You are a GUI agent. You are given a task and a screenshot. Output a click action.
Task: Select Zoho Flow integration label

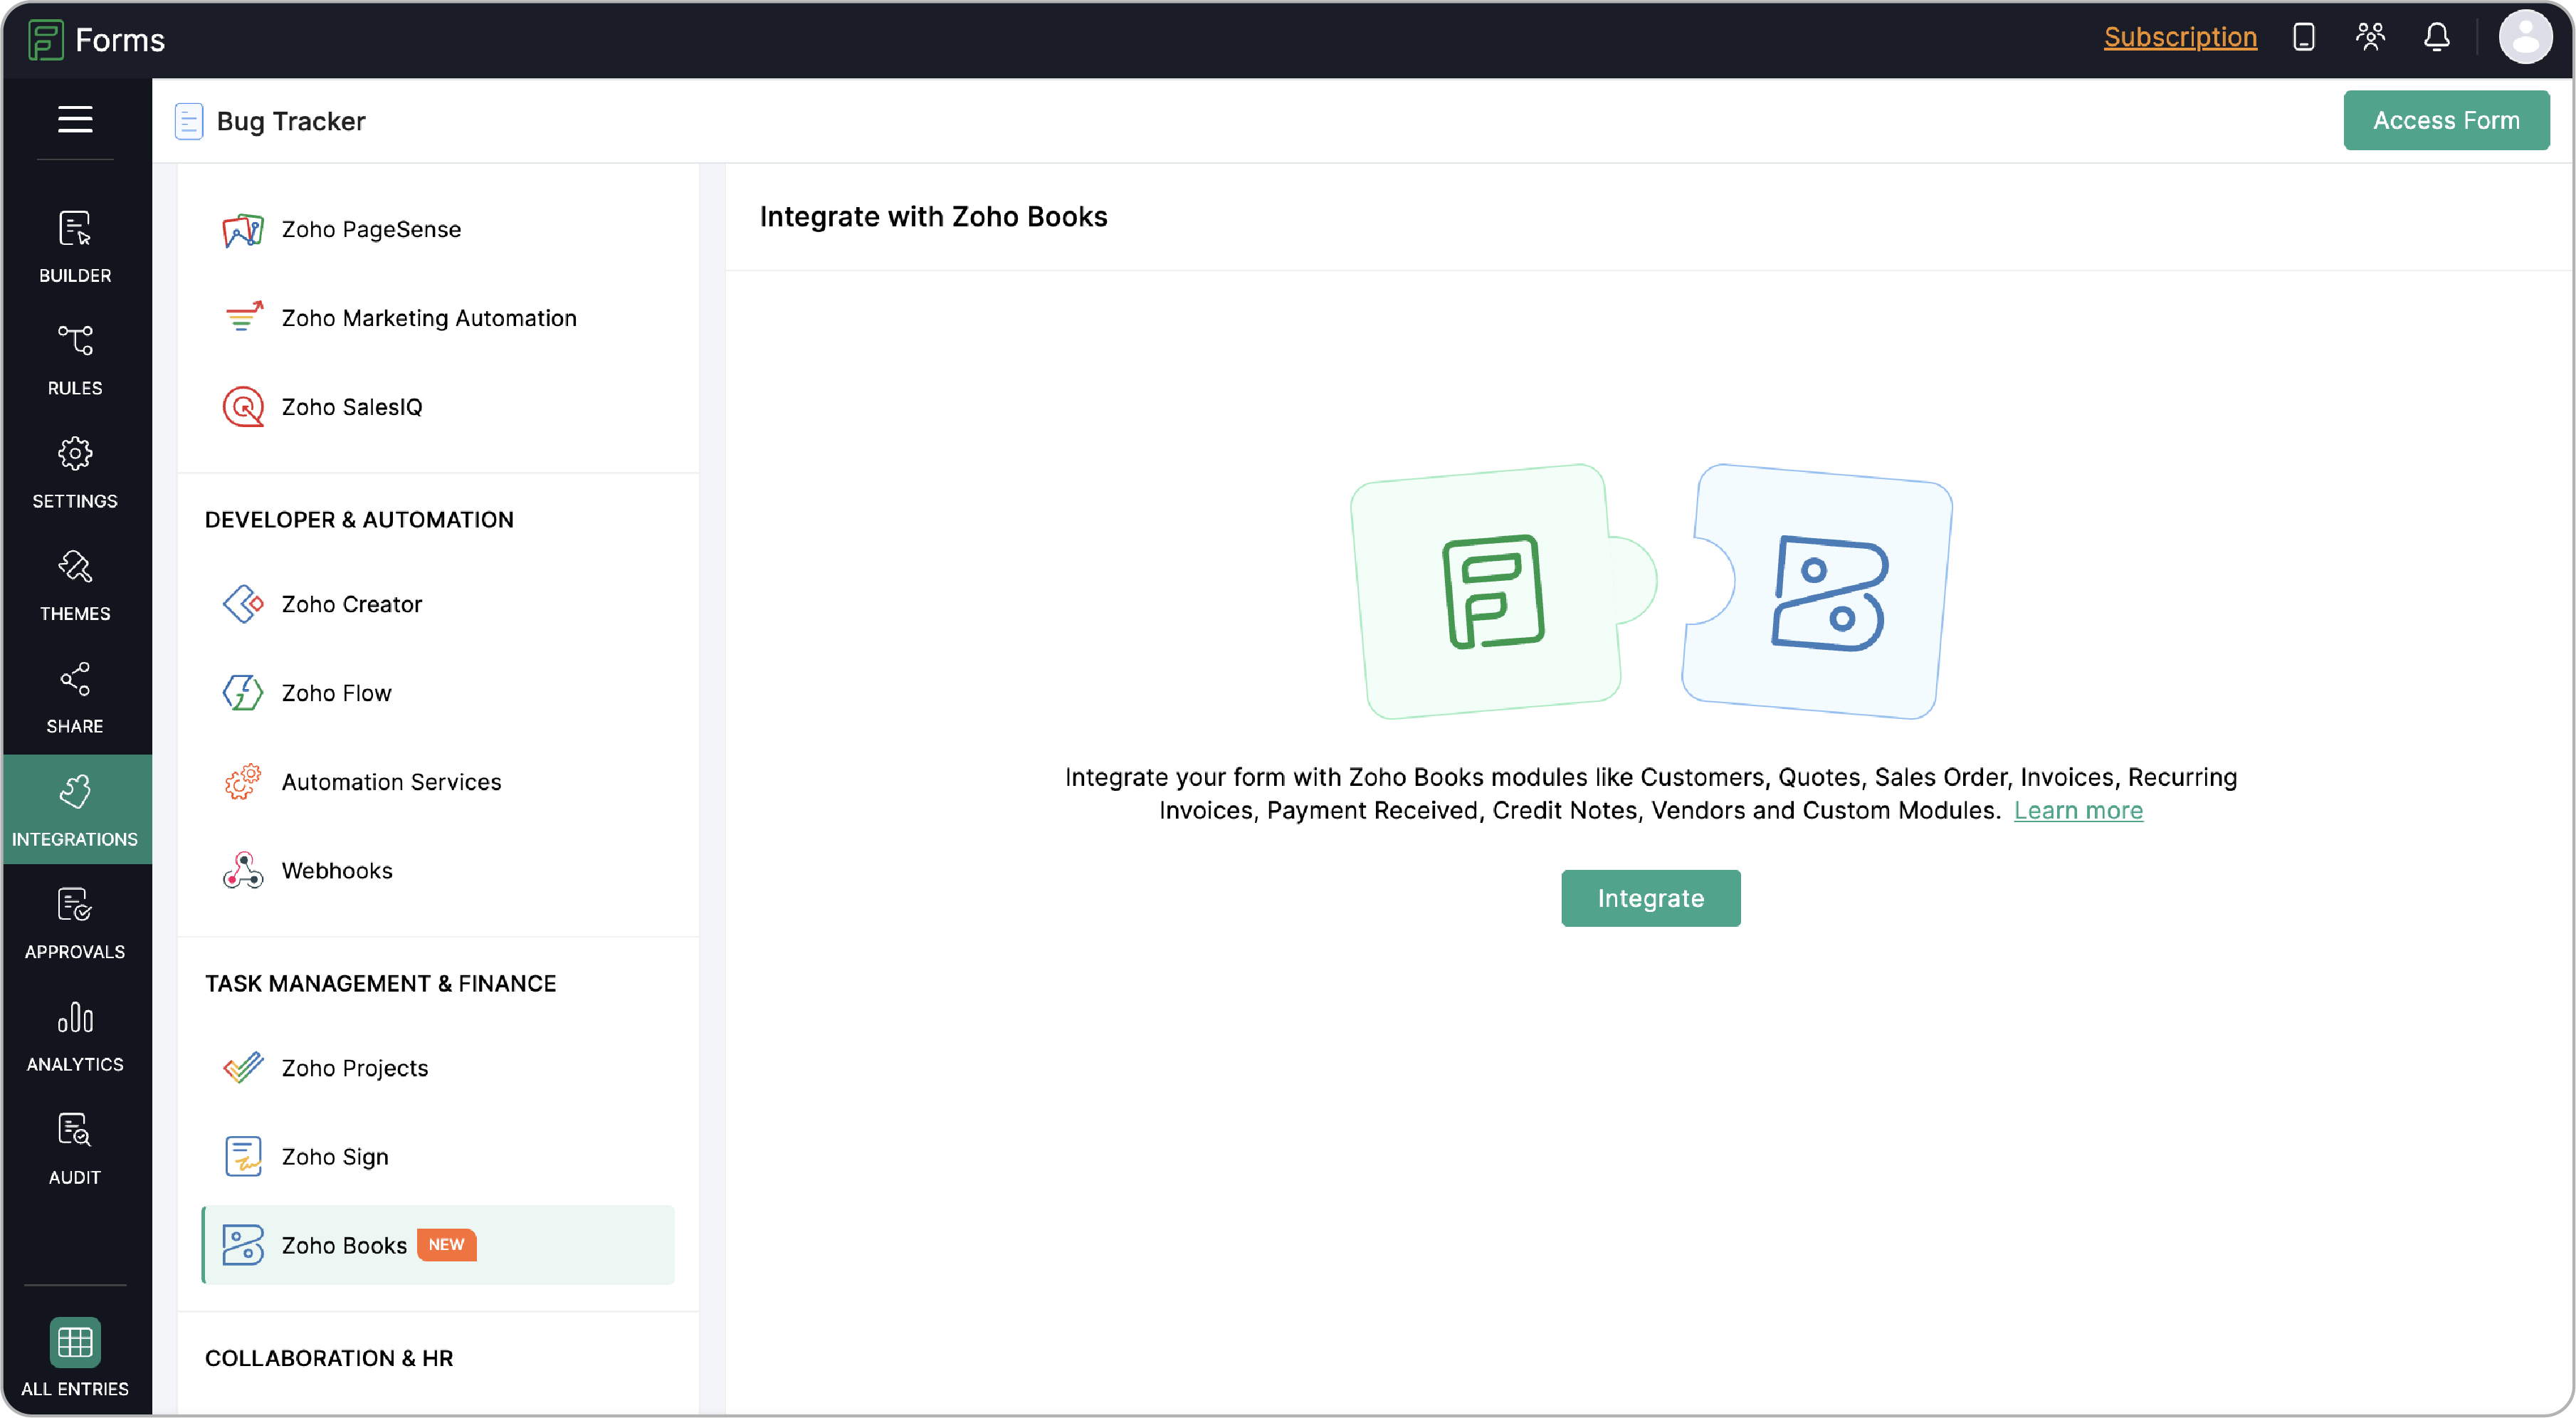337,693
